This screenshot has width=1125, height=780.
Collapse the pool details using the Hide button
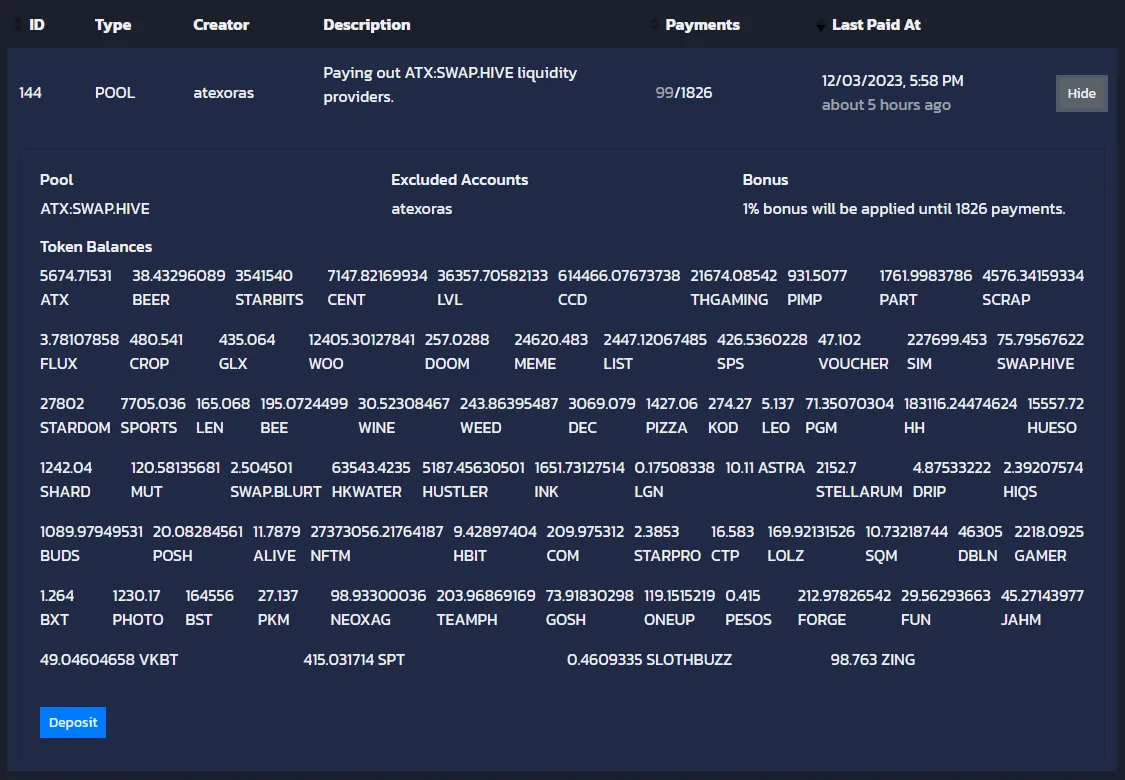[x=1081, y=92]
